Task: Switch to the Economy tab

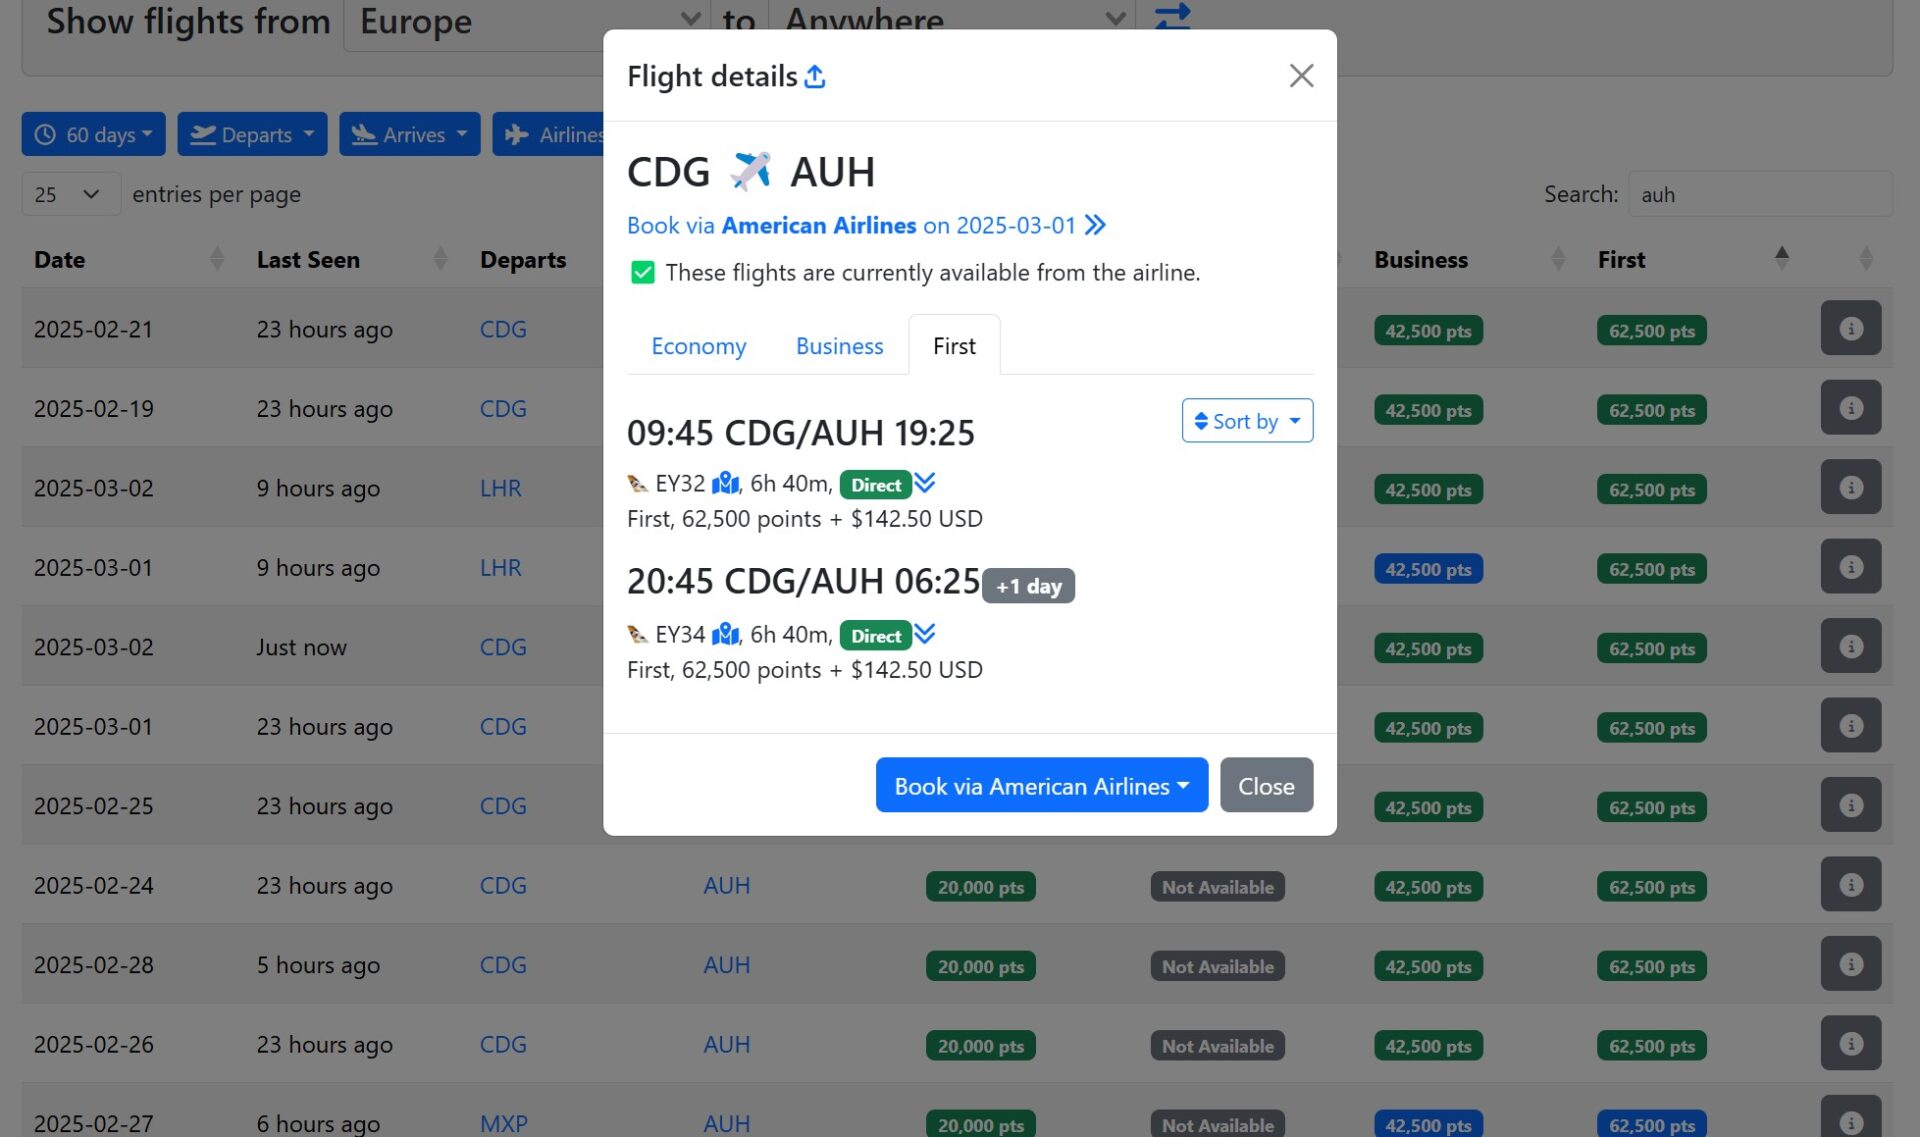Action: tap(698, 345)
